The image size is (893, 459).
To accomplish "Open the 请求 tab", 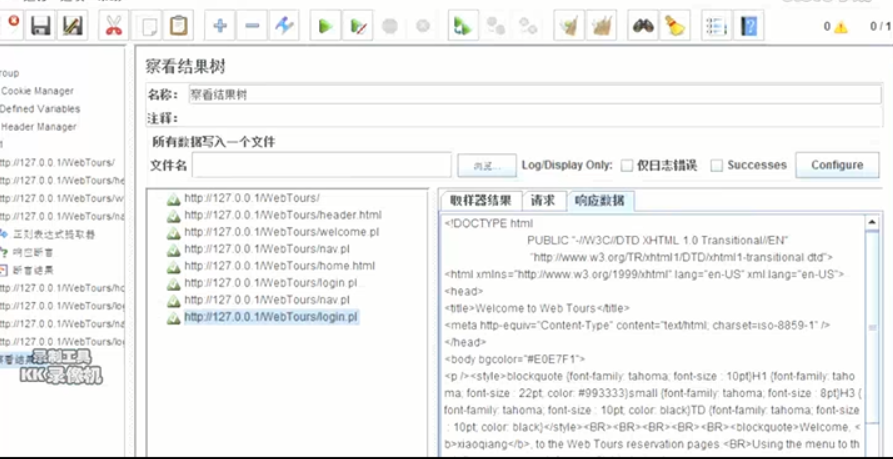I will [x=543, y=200].
